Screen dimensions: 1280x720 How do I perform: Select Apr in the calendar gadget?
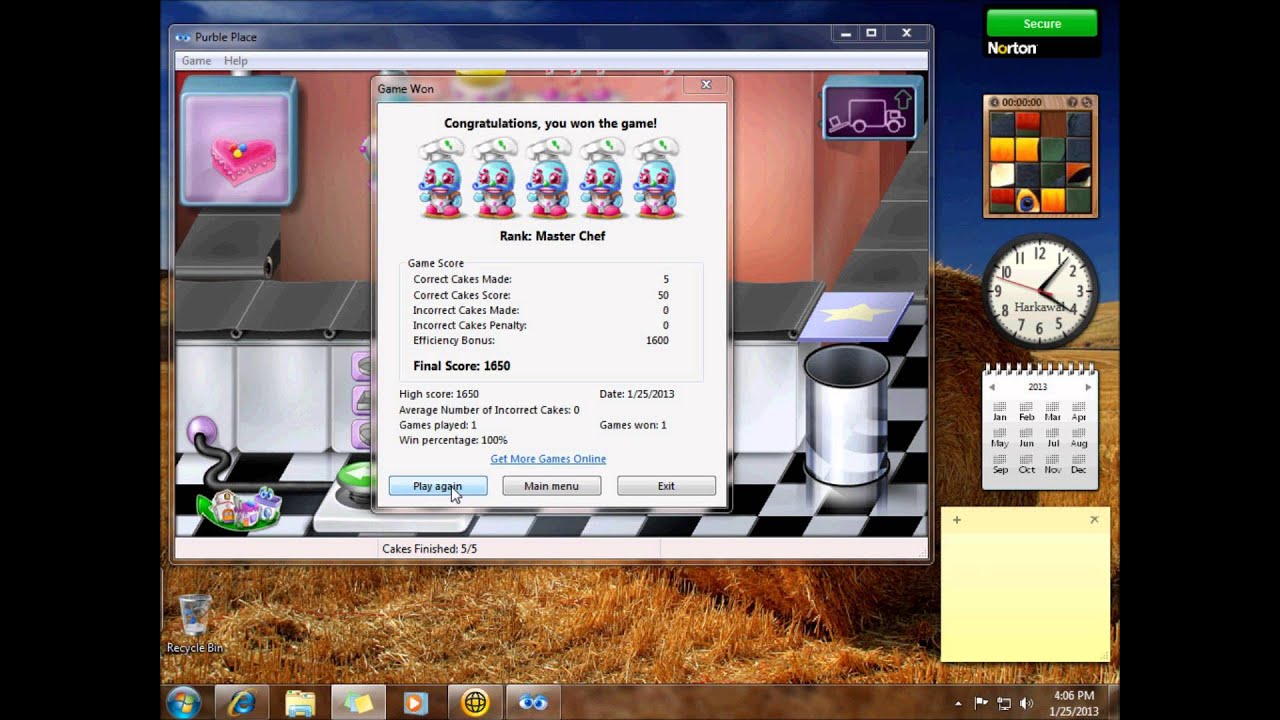[x=1078, y=412]
